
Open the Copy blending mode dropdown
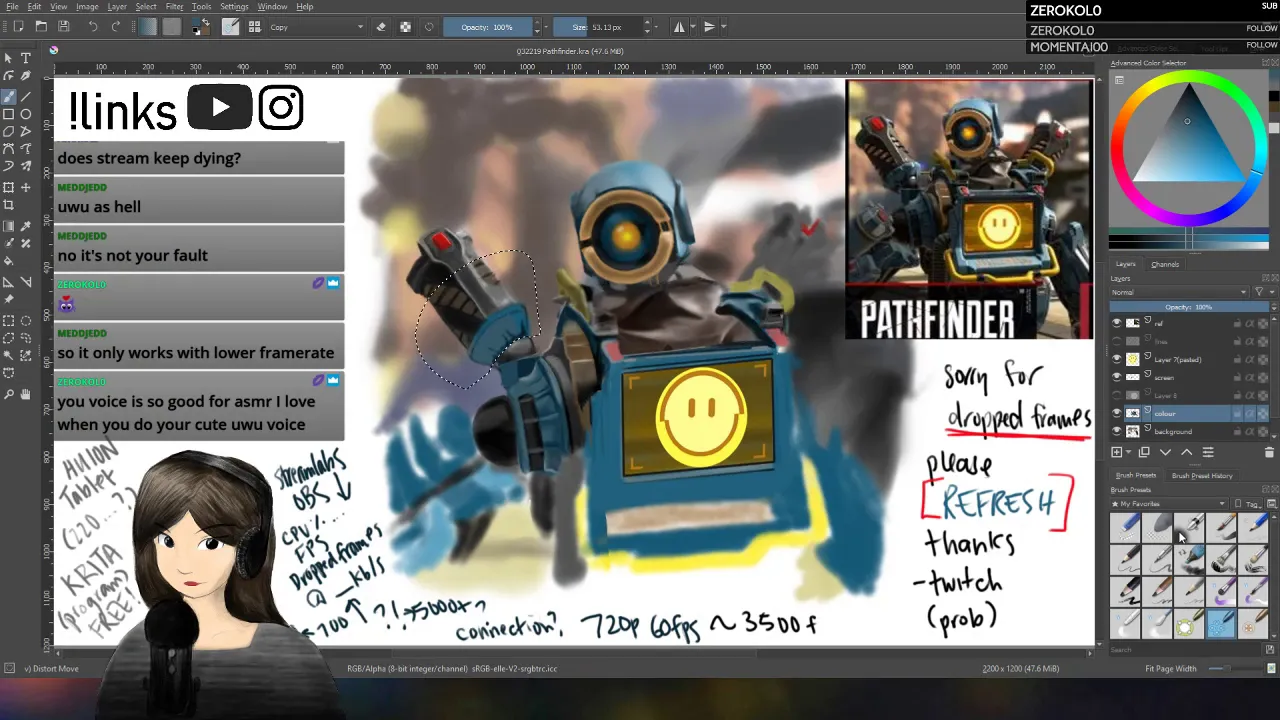pos(317,27)
